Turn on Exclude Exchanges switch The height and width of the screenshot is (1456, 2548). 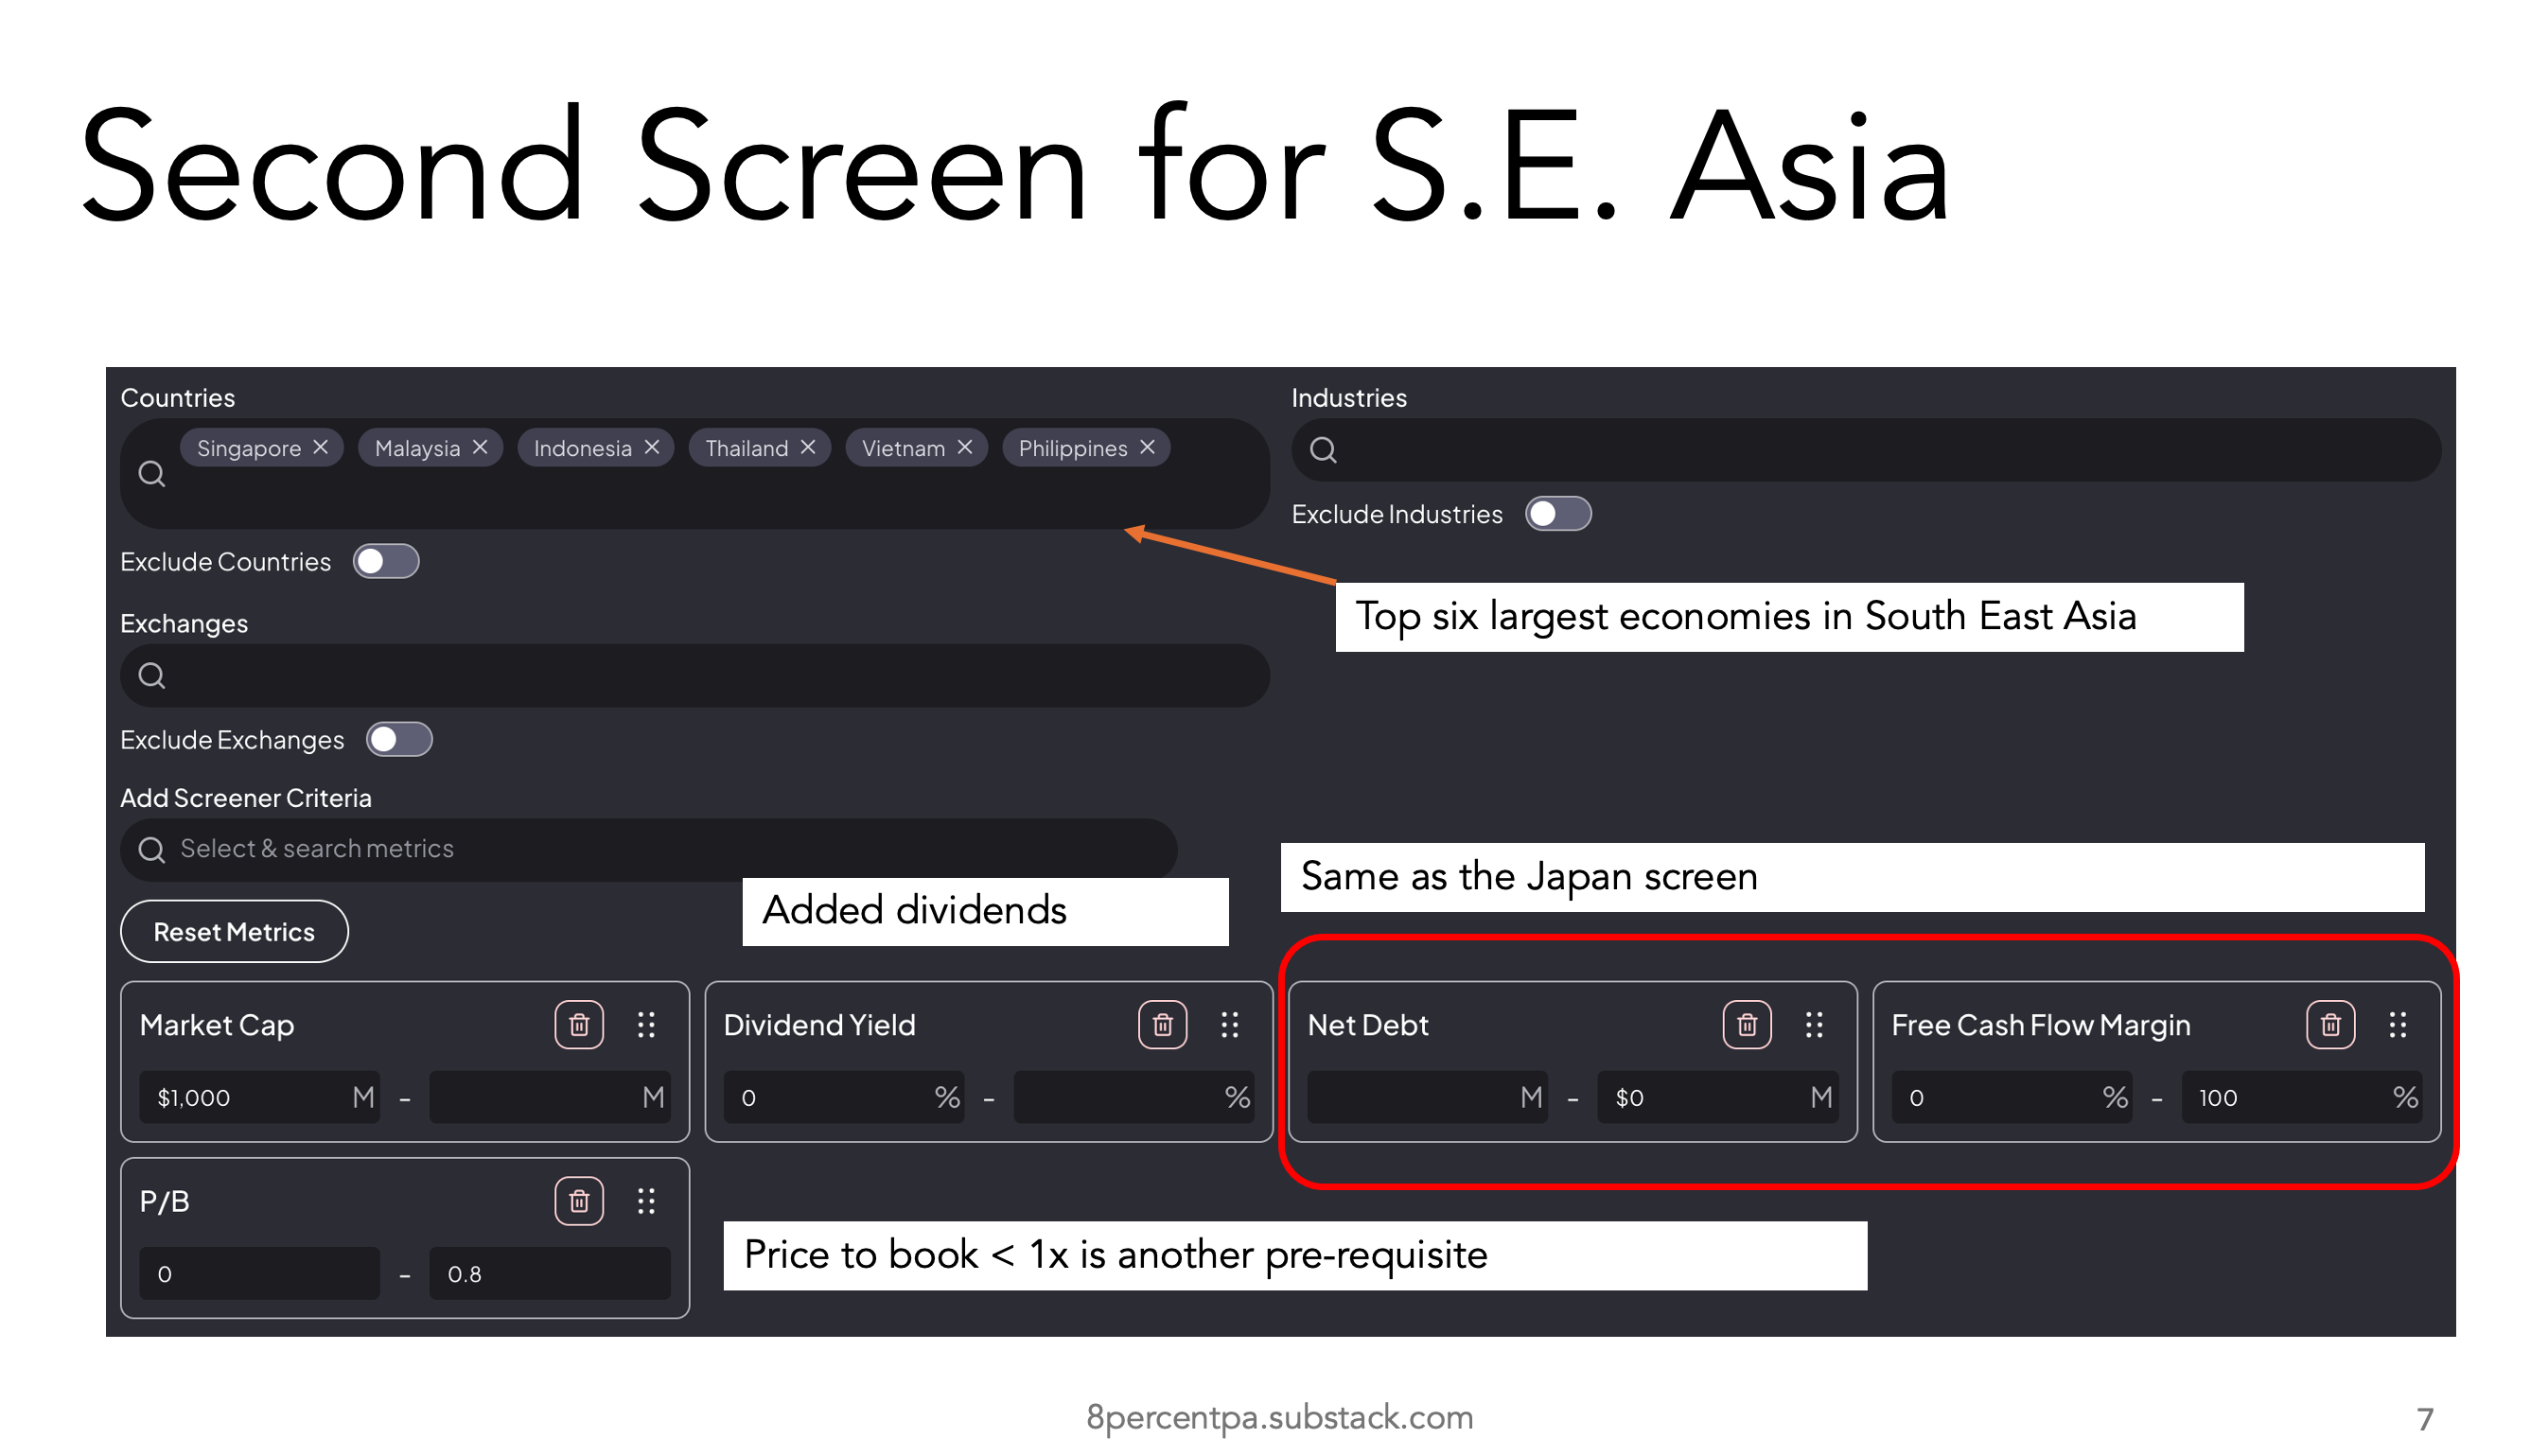coord(398,740)
